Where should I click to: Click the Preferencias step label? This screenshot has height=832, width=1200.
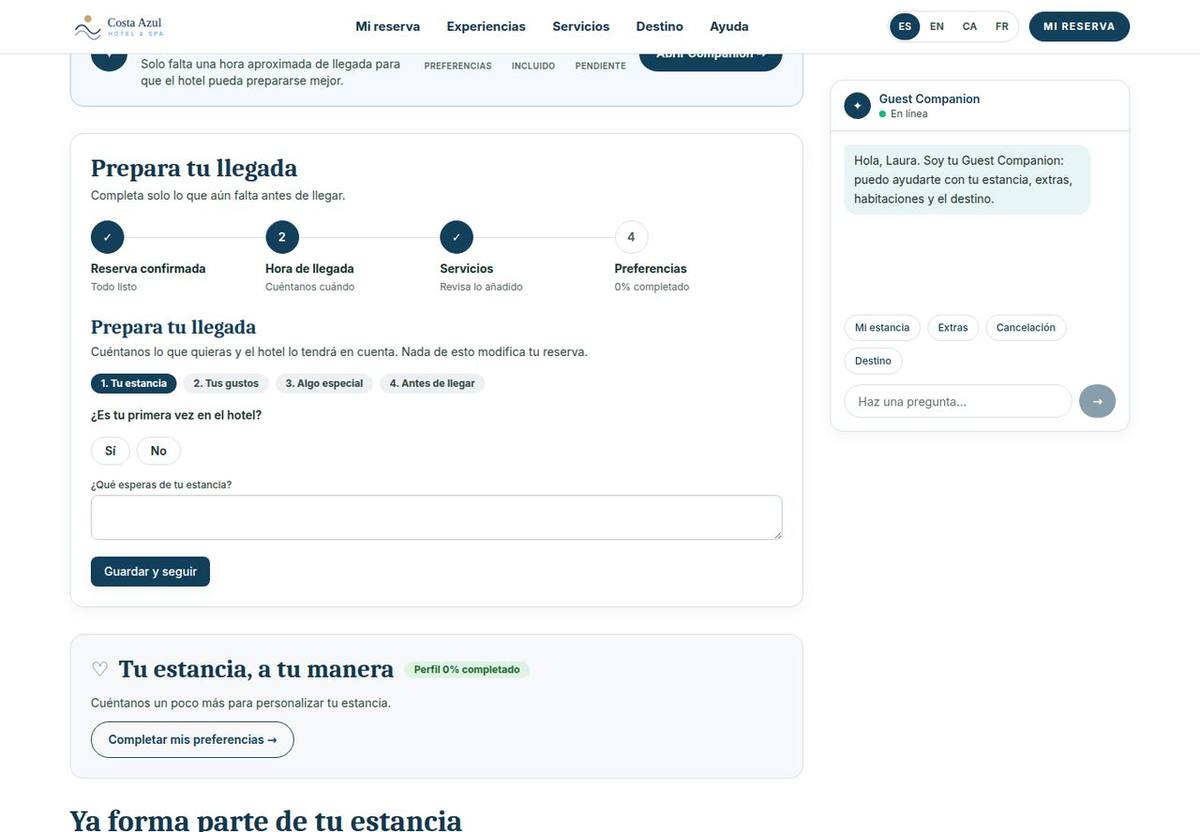(x=651, y=269)
